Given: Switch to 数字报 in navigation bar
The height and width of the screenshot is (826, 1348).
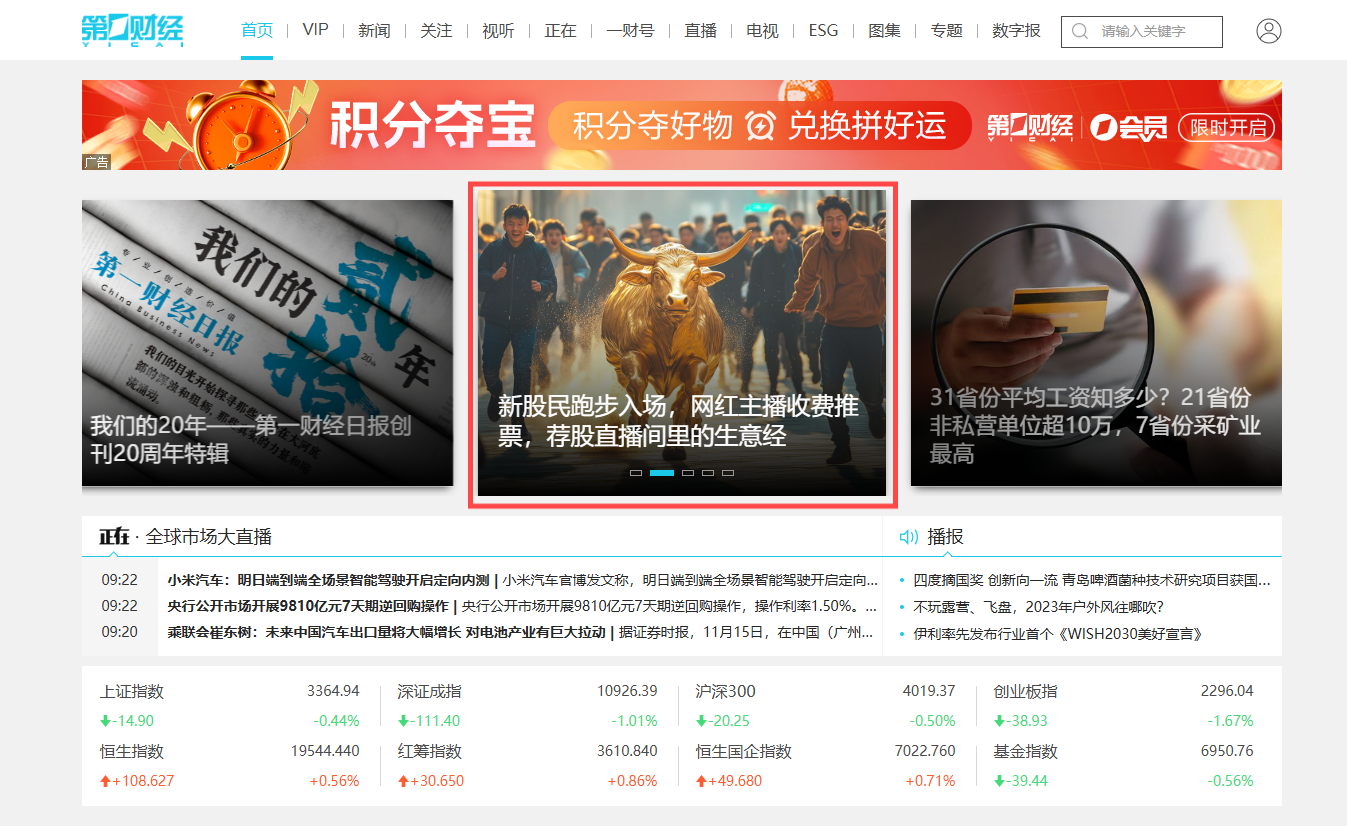Looking at the screenshot, I should coord(1016,30).
